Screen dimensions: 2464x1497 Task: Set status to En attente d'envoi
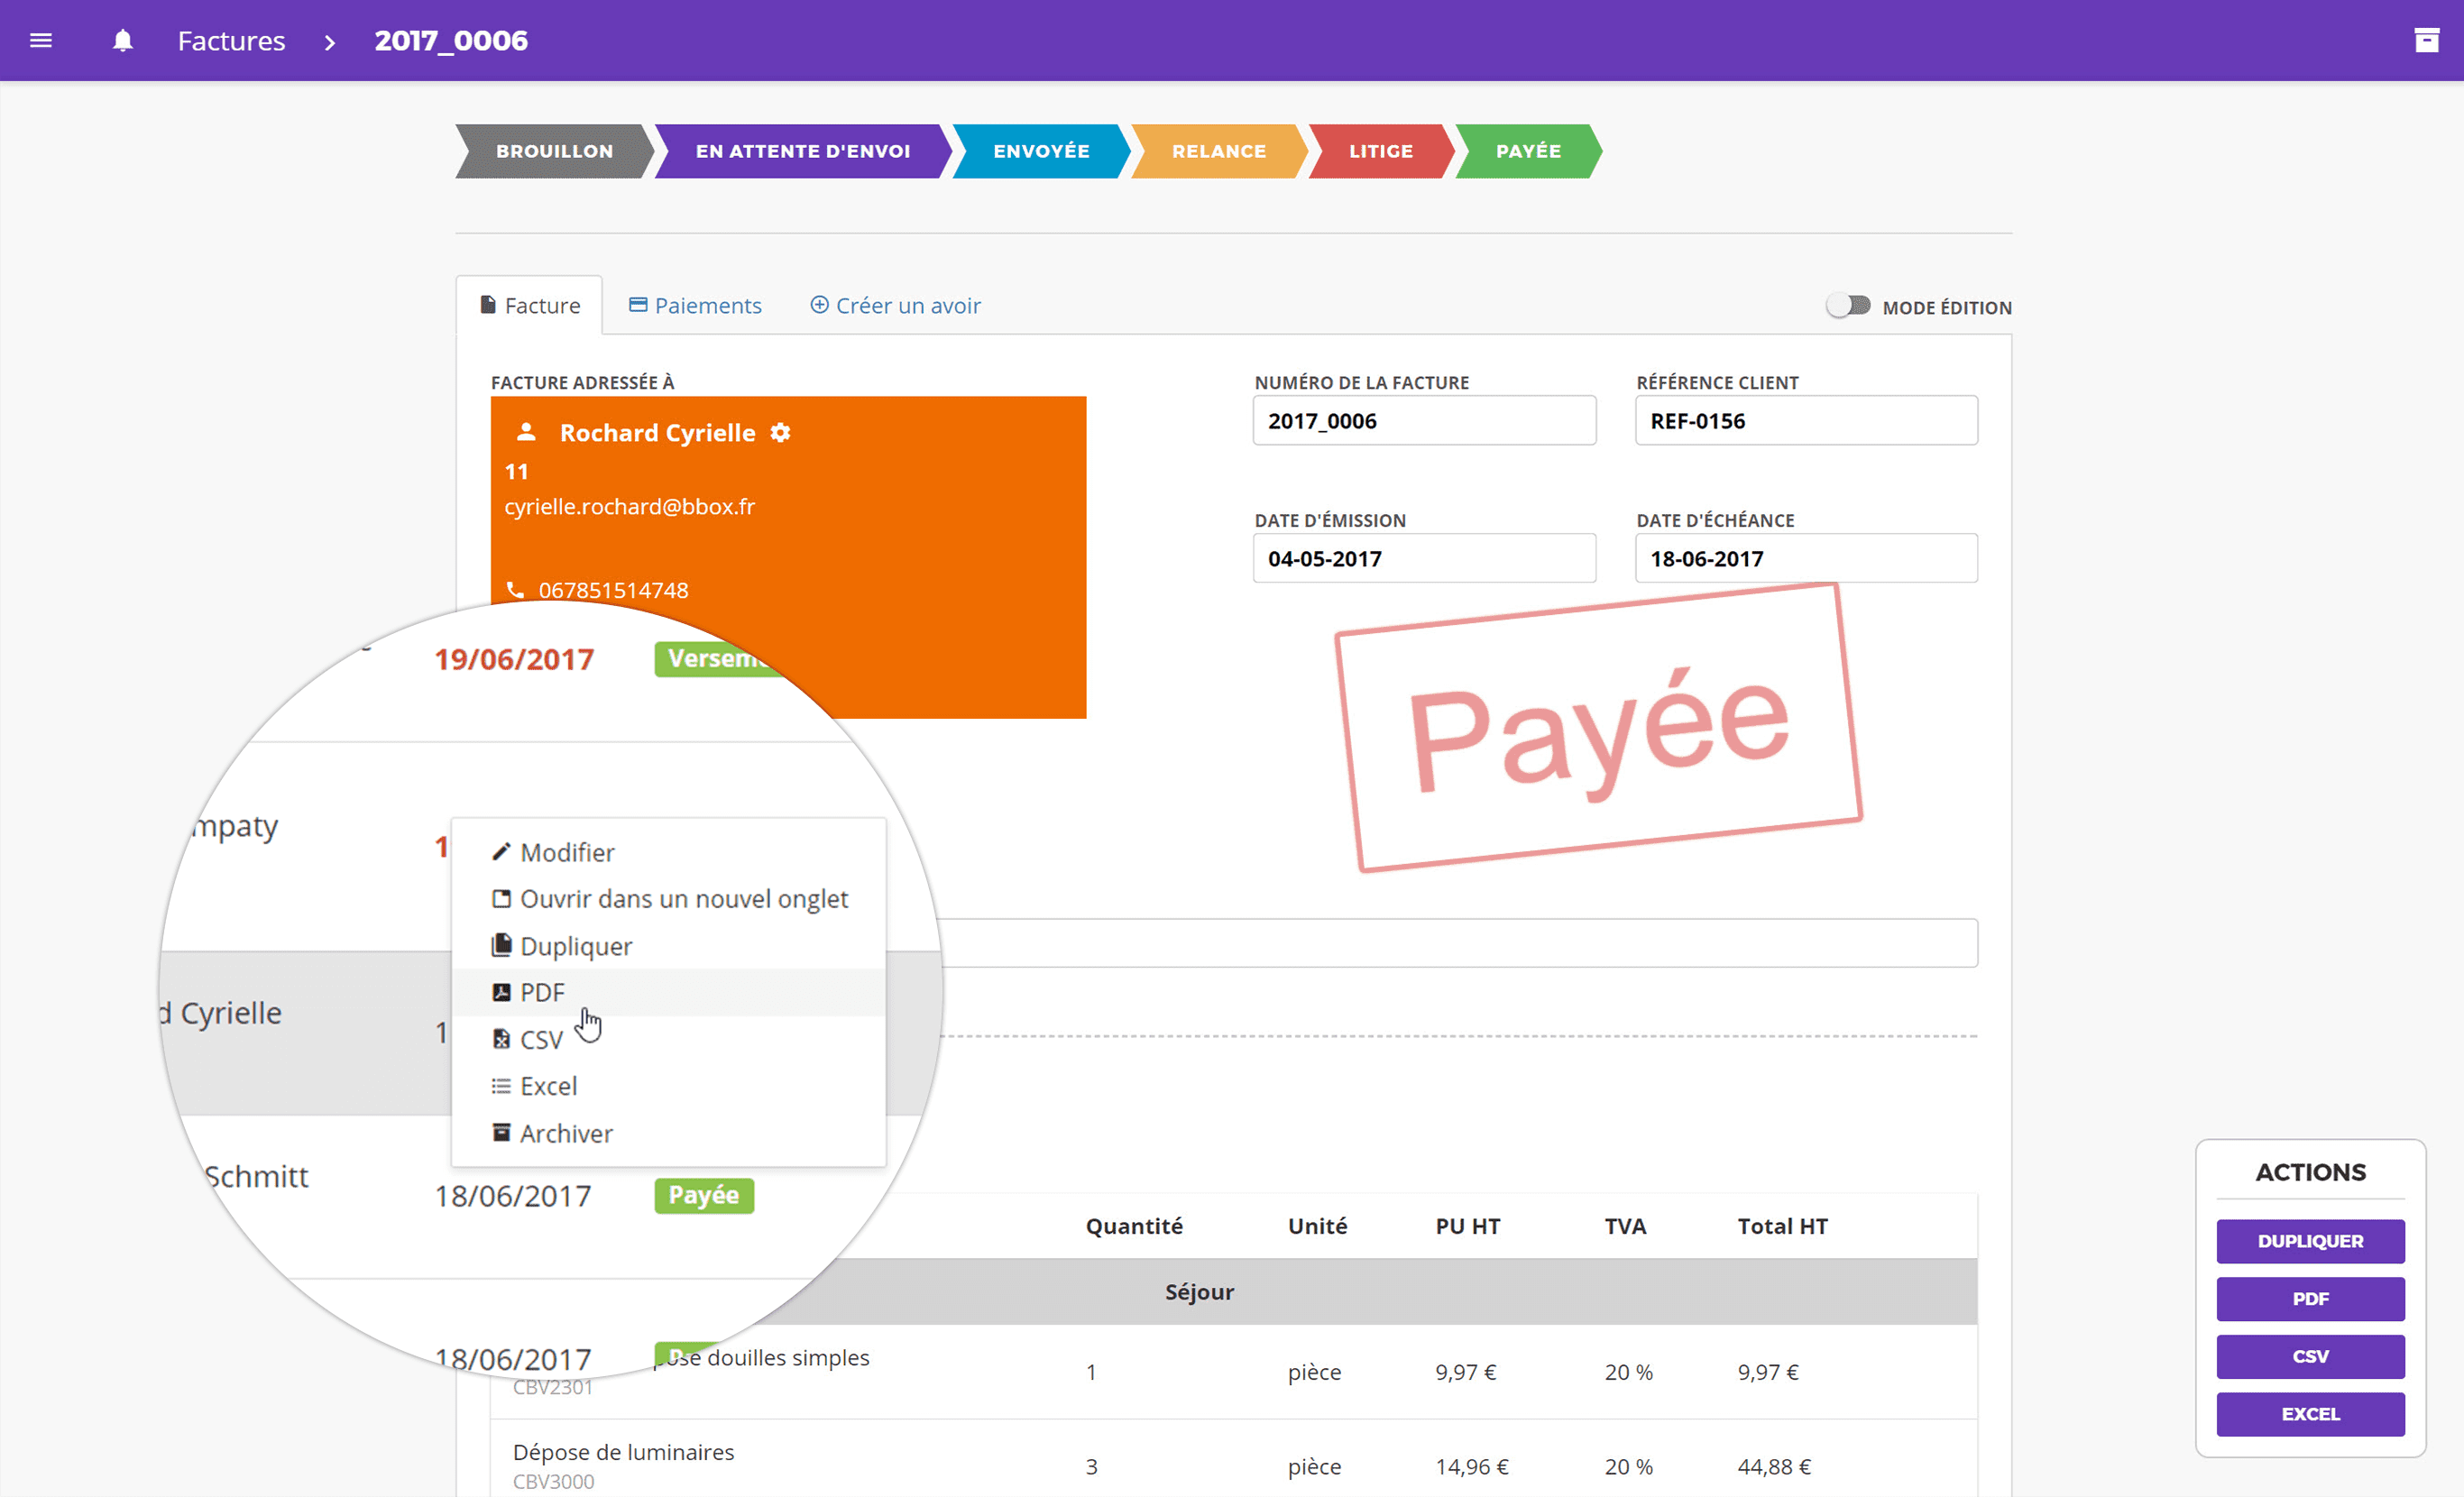click(x=803, y=151)
